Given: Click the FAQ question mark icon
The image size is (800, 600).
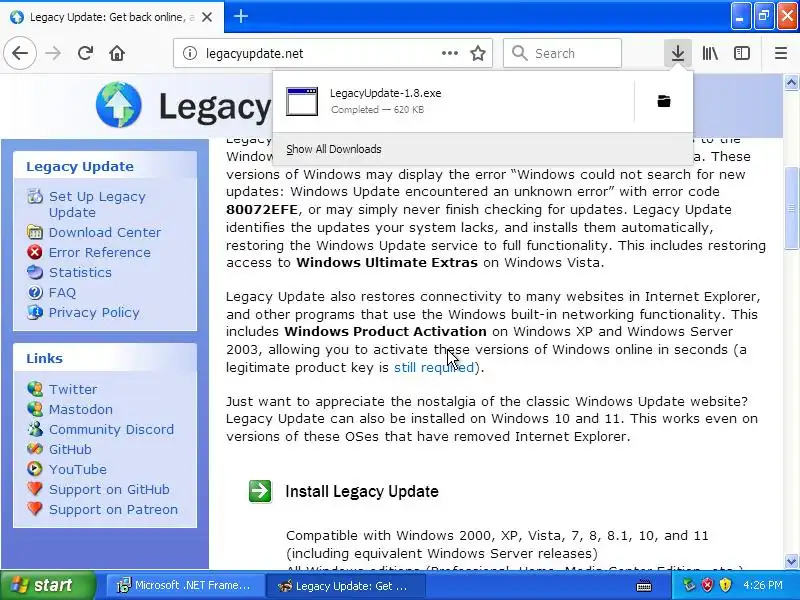Looking at the screenshot, I should click(35, 292).
